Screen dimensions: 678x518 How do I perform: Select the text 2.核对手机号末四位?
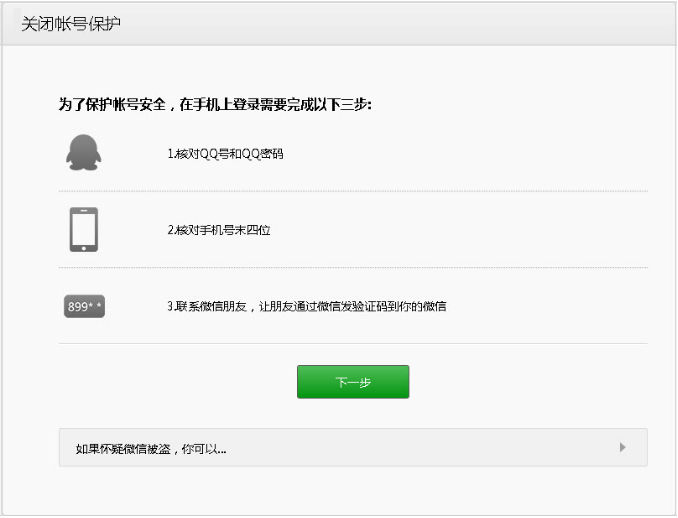pos(219,230)
